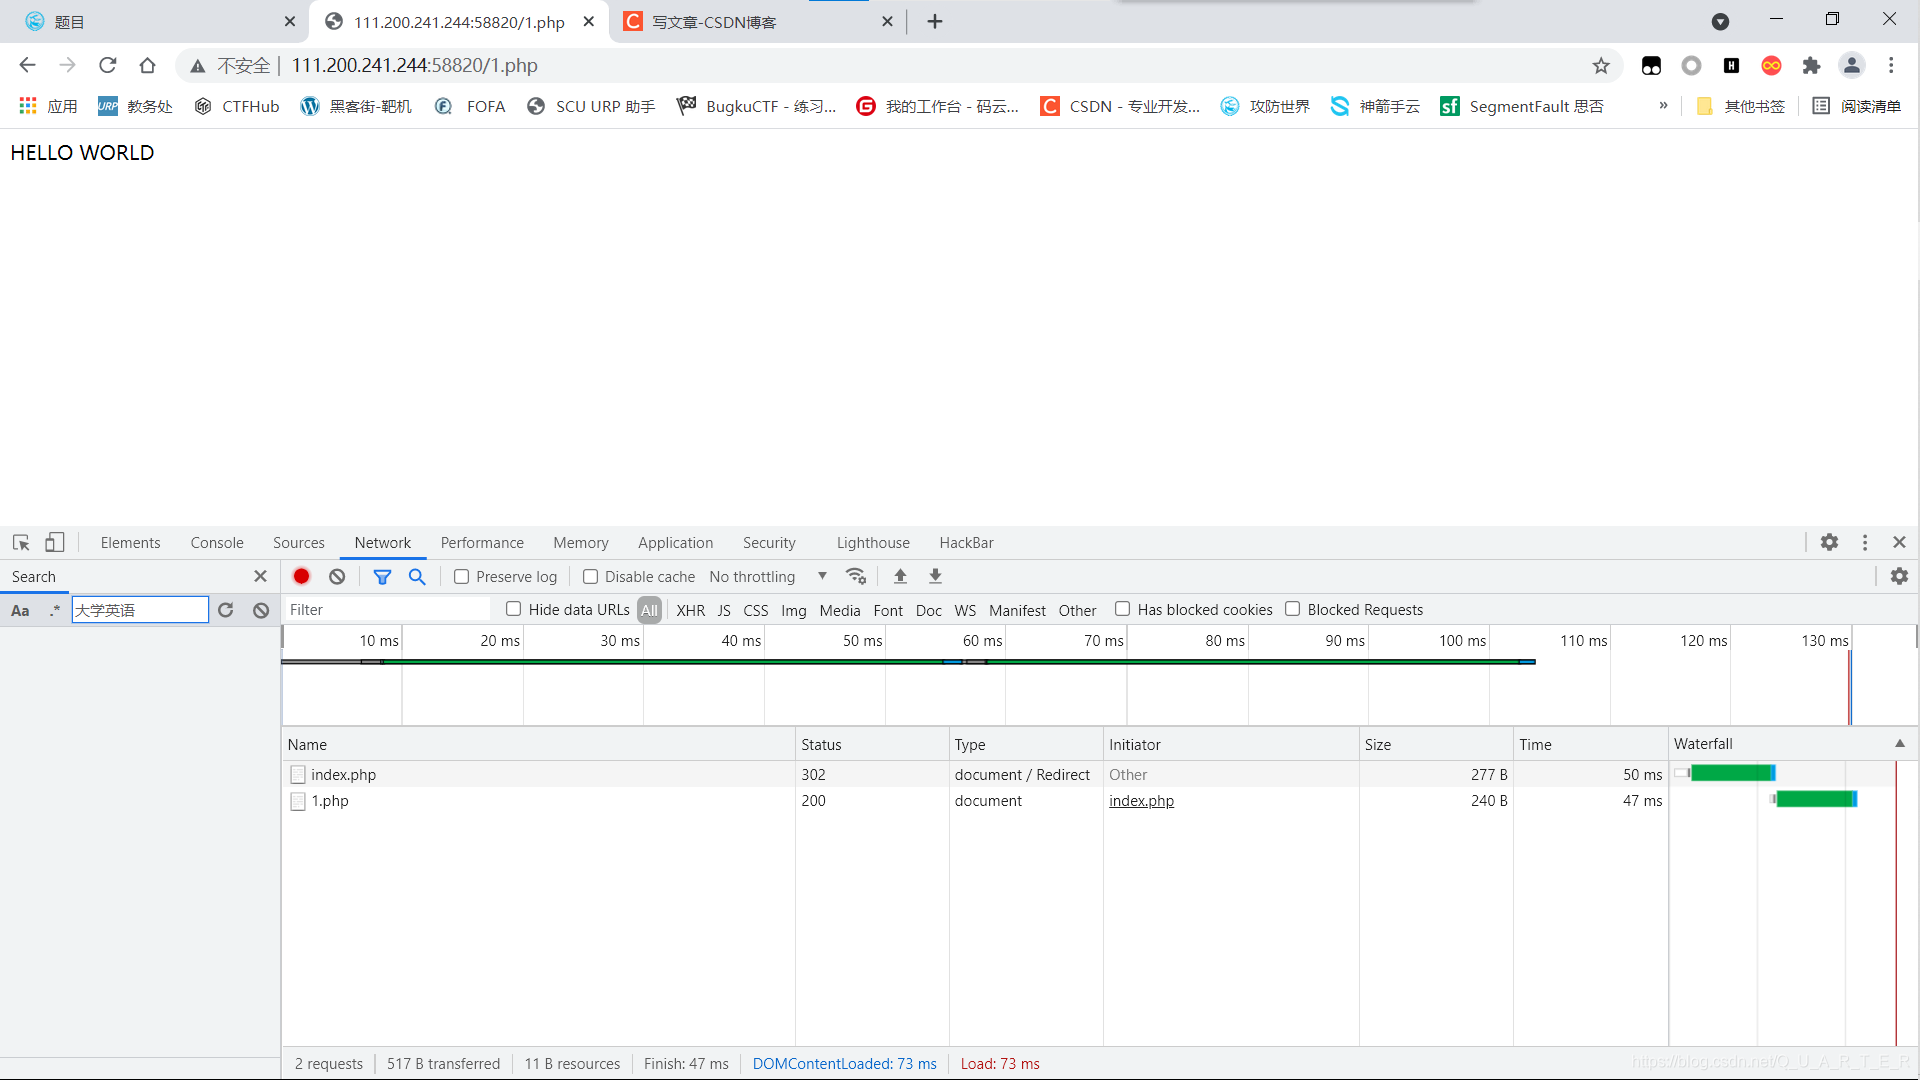Refresh the search results in the search panel
Viewport: 1920px width, 1080px height.
point(226,610)
